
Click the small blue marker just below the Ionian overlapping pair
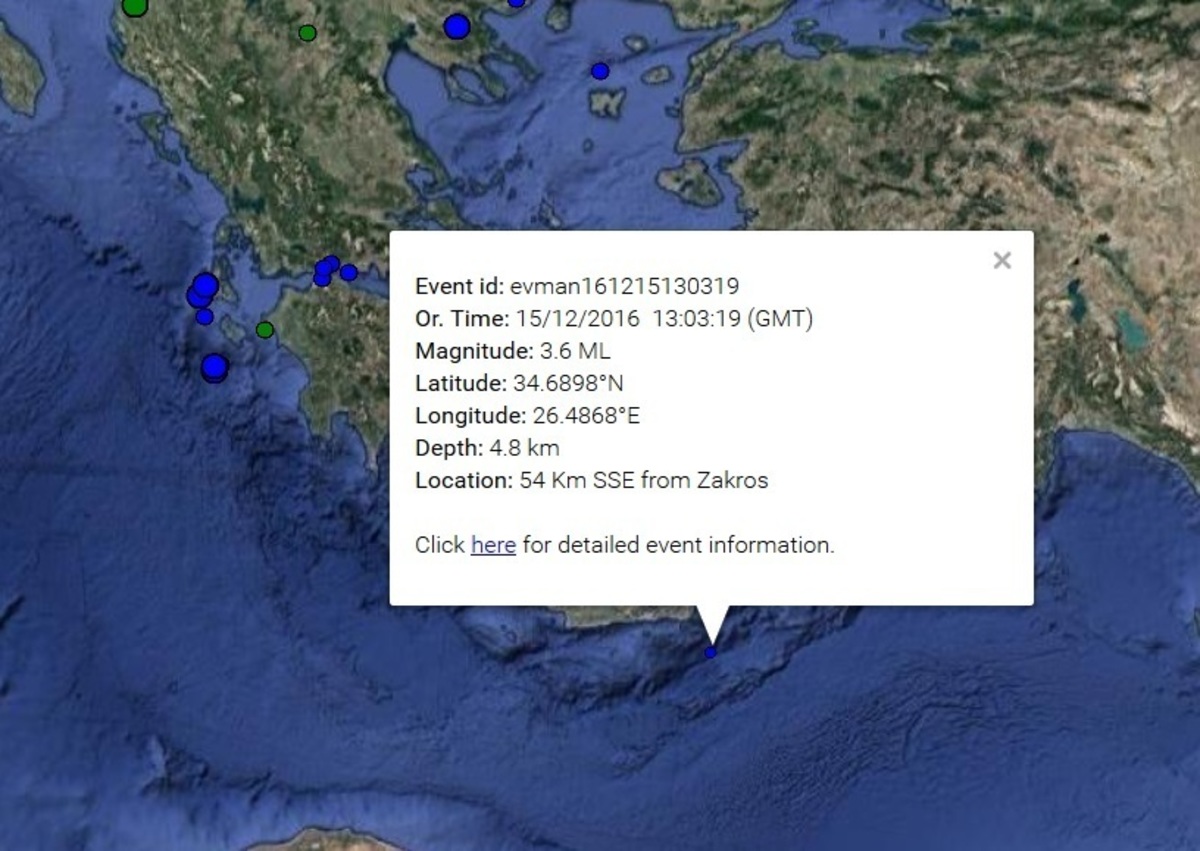coord(204,317)
